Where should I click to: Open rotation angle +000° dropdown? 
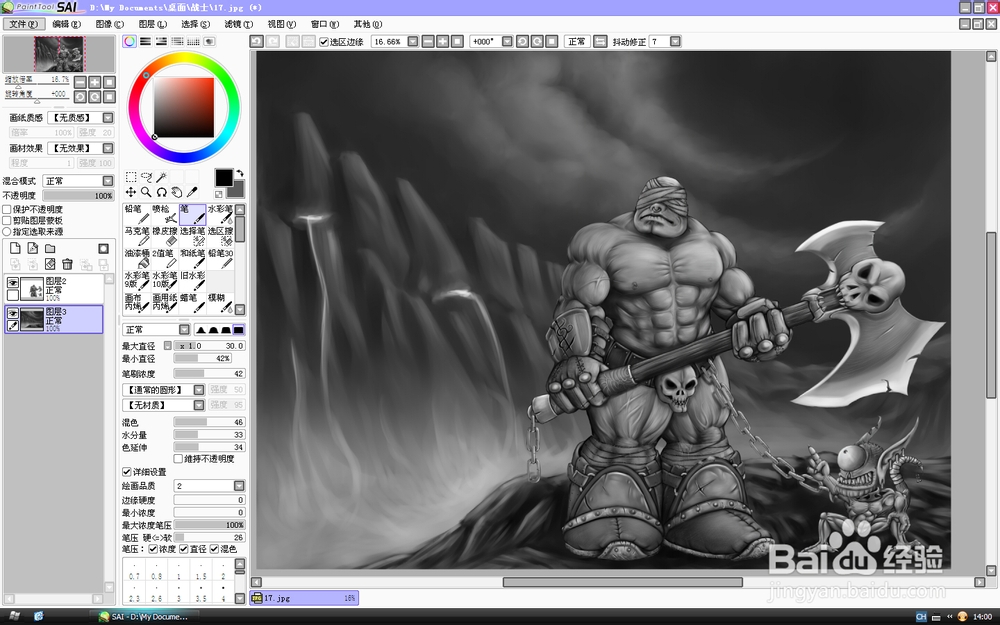point(507,41)
